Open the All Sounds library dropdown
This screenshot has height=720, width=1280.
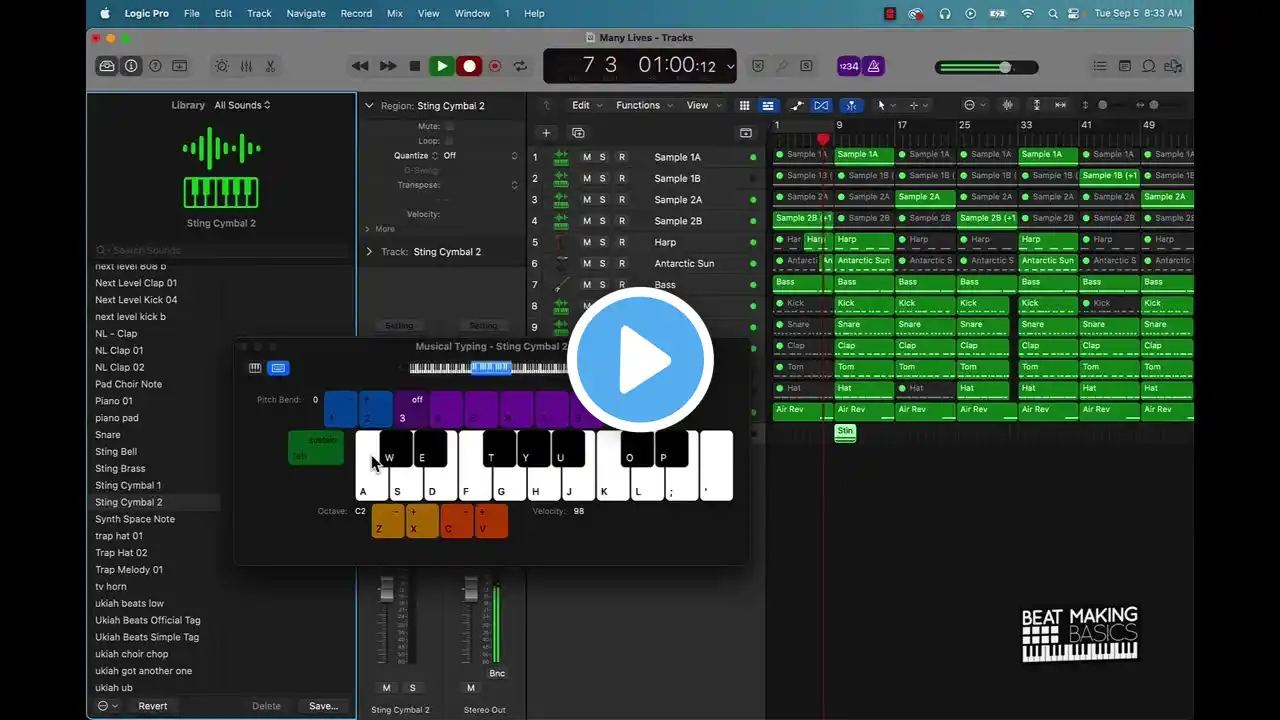tap(242, 105)
